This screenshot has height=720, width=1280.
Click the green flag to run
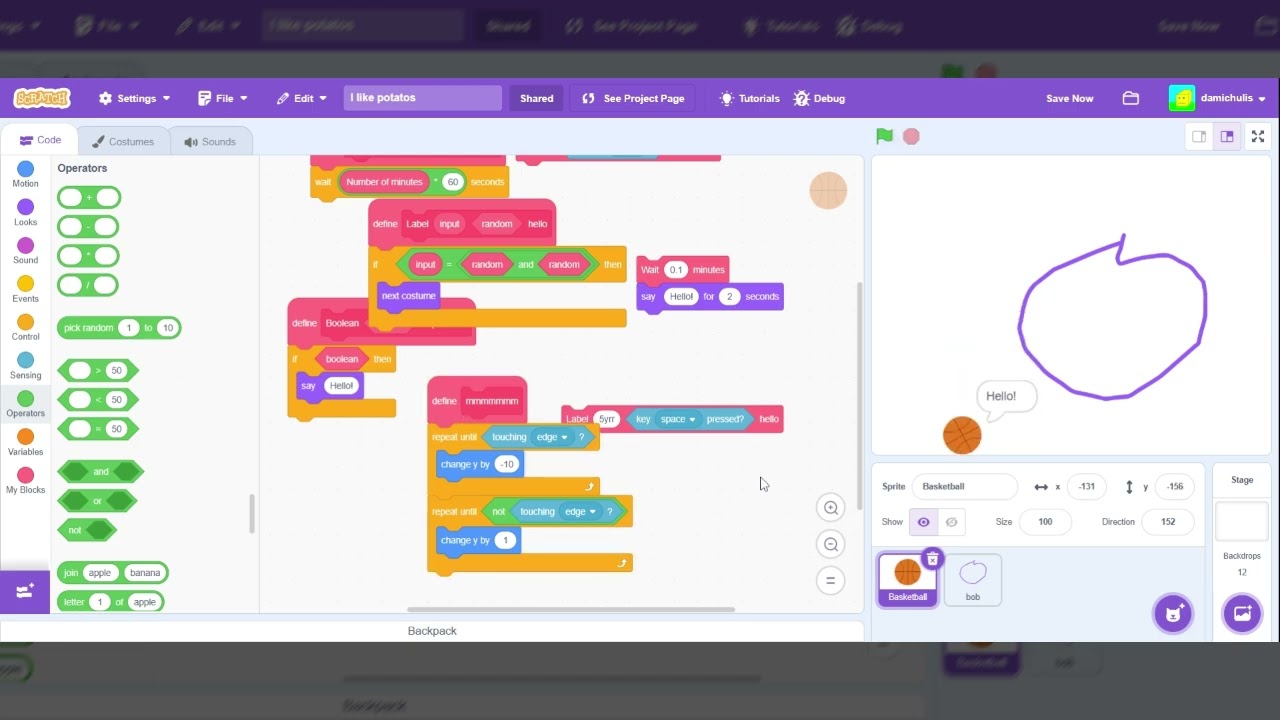884,136
